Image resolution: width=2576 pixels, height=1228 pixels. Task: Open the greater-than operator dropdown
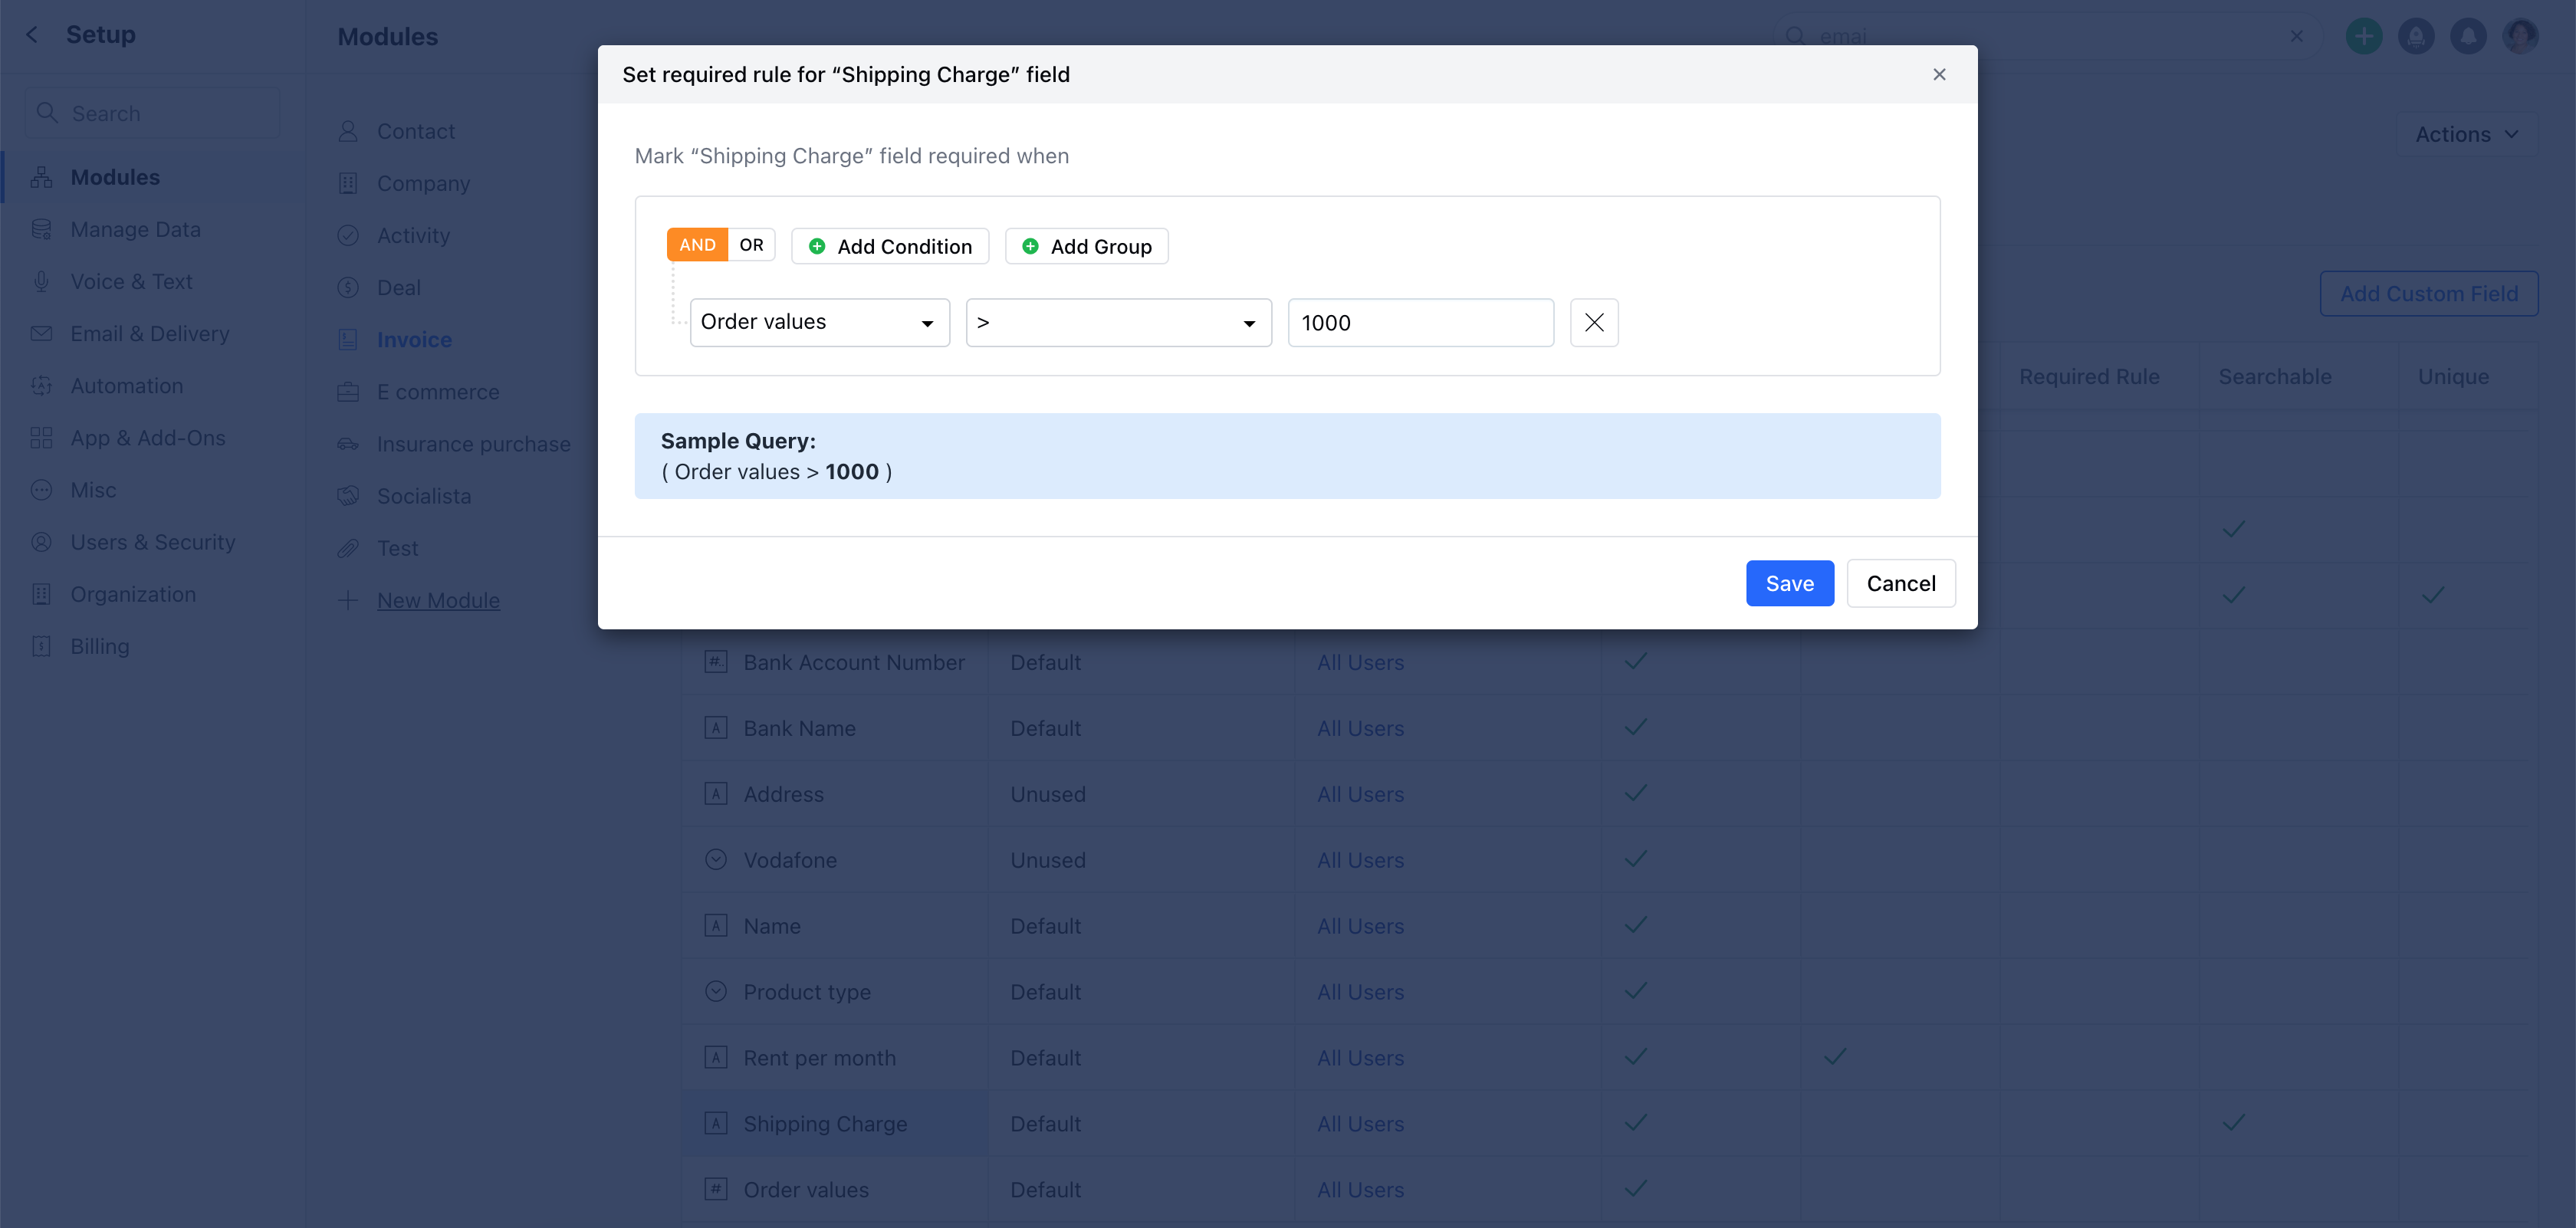pyautogui.click(x=1118, y=322)
